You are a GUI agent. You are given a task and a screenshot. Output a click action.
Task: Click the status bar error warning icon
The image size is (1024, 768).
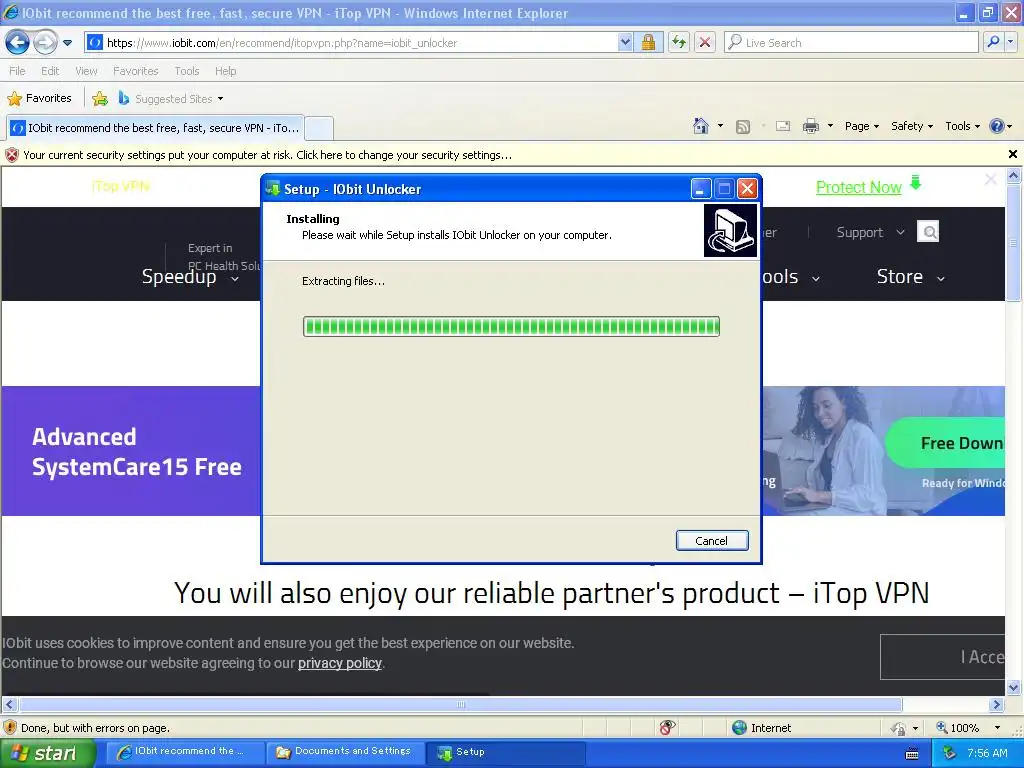10,728
